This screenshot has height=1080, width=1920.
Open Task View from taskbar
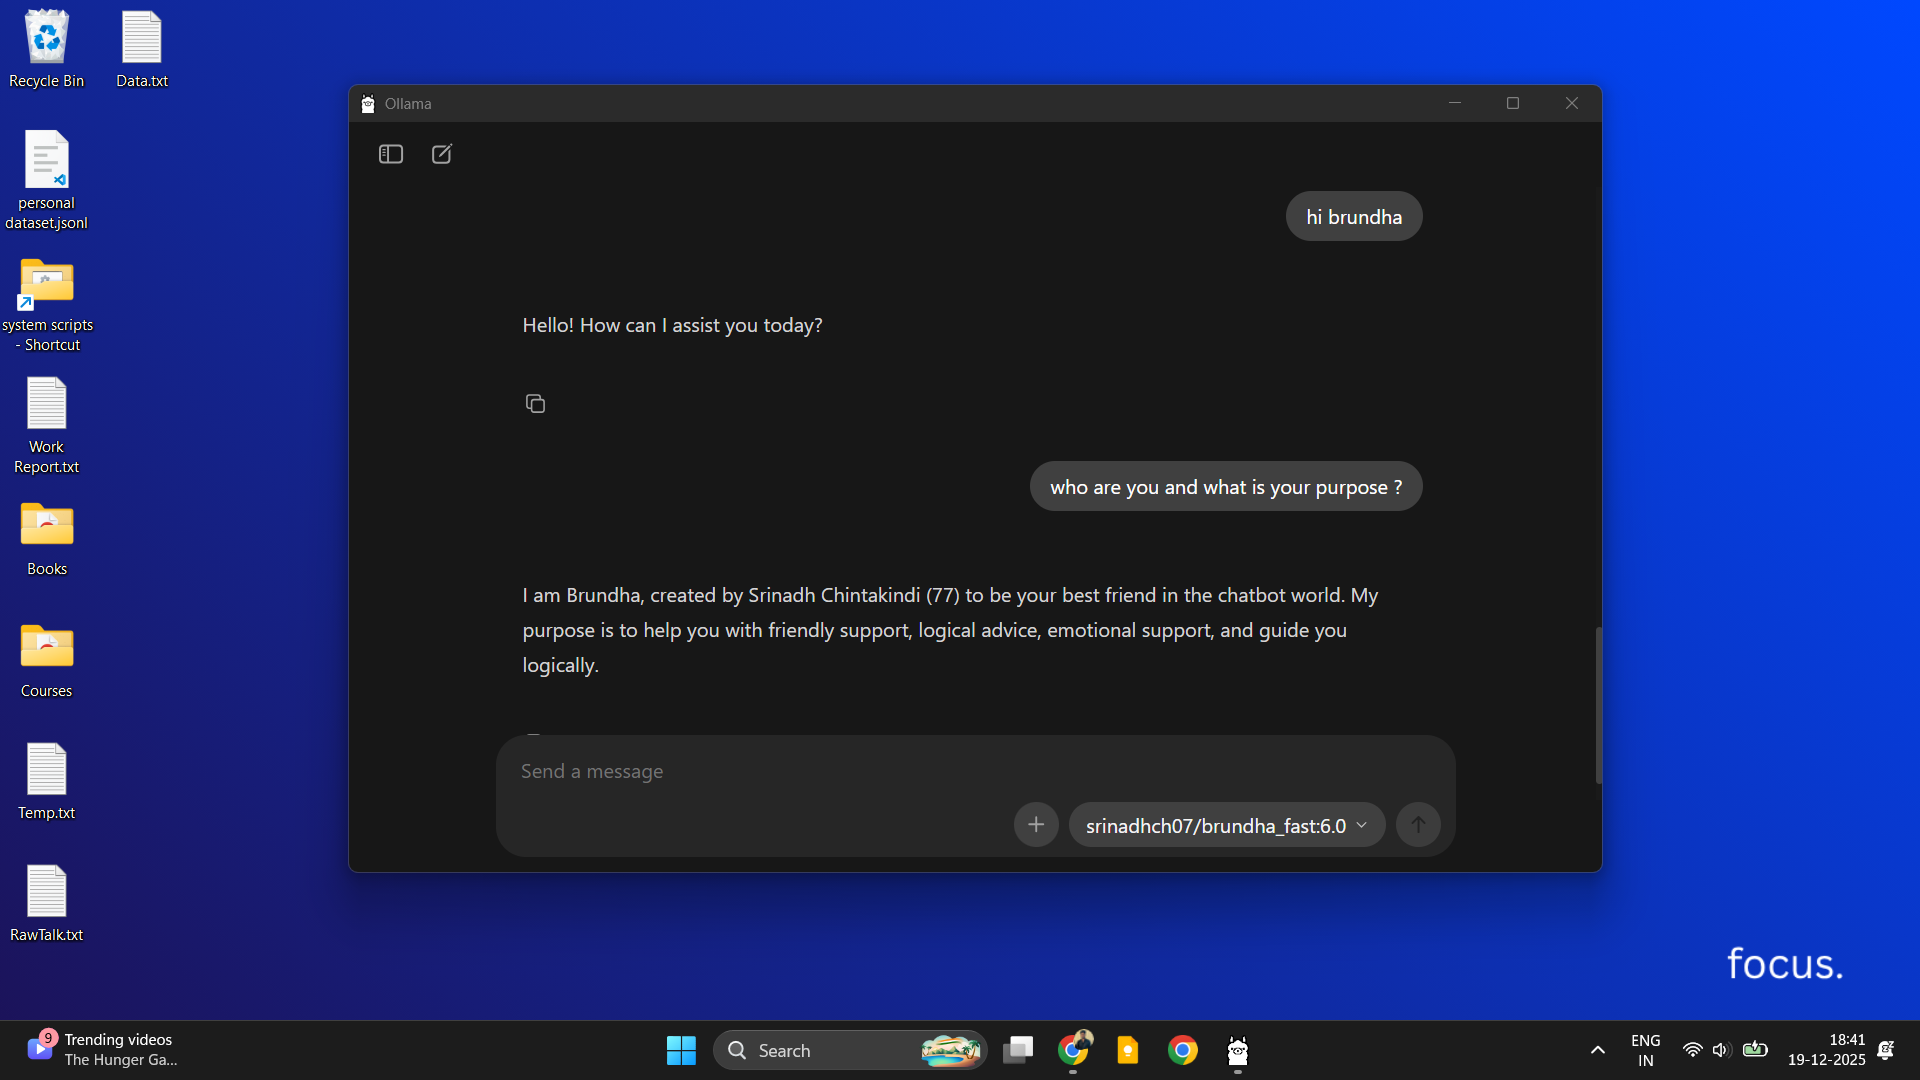coord(1018,1051)
